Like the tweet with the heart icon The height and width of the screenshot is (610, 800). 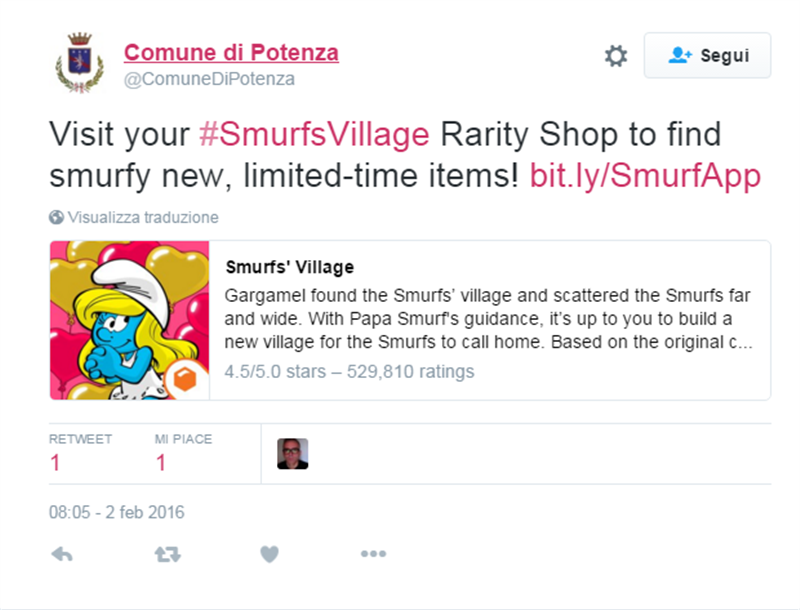[269, 554]
